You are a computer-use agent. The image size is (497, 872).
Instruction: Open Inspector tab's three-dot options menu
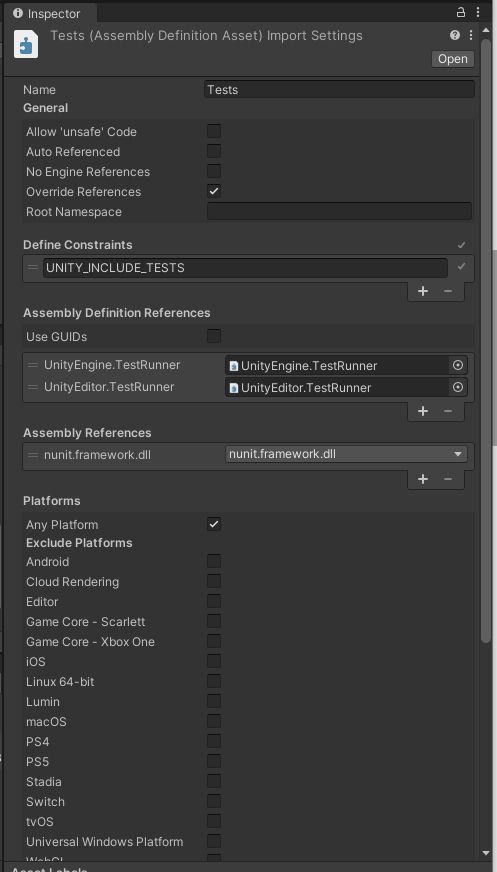coord(478,12)
